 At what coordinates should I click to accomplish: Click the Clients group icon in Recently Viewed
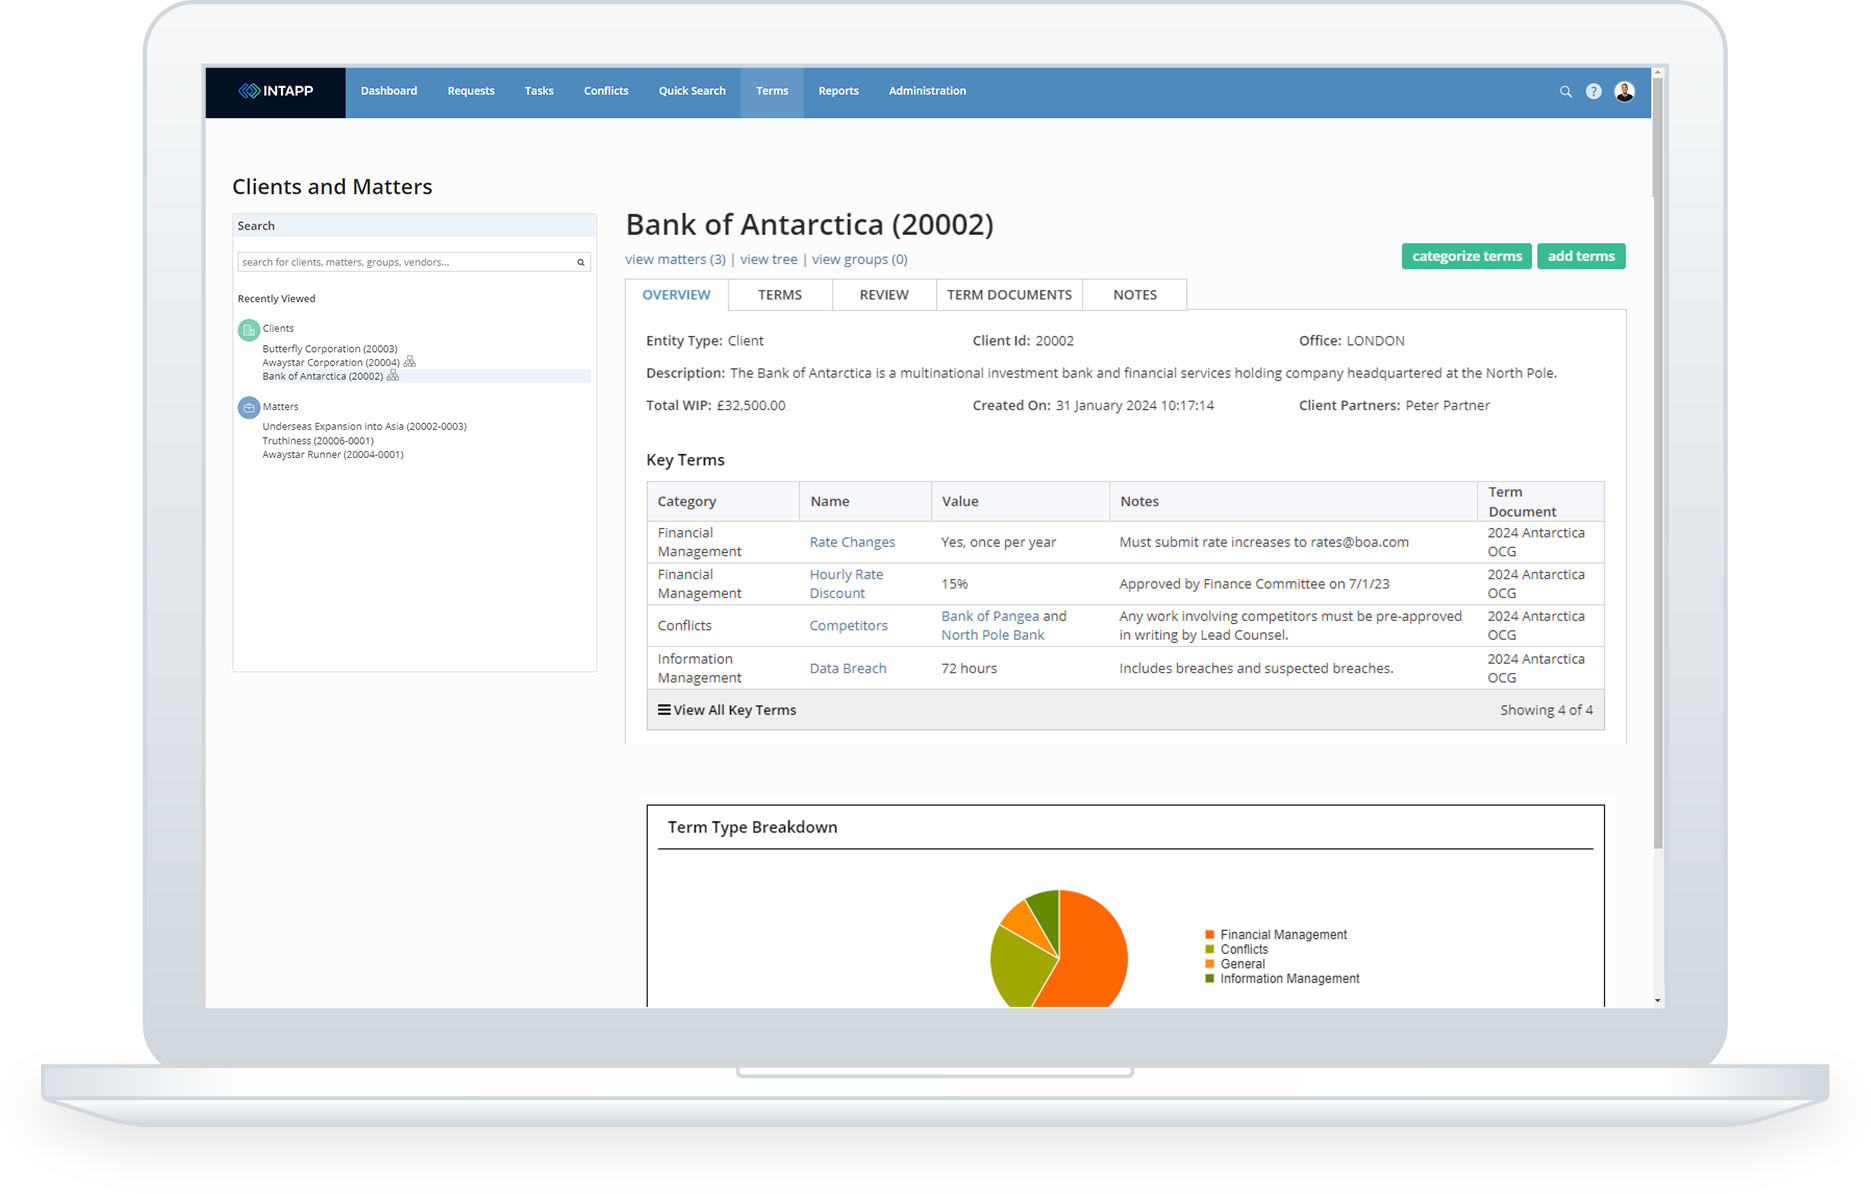click(x=248, y=329)
